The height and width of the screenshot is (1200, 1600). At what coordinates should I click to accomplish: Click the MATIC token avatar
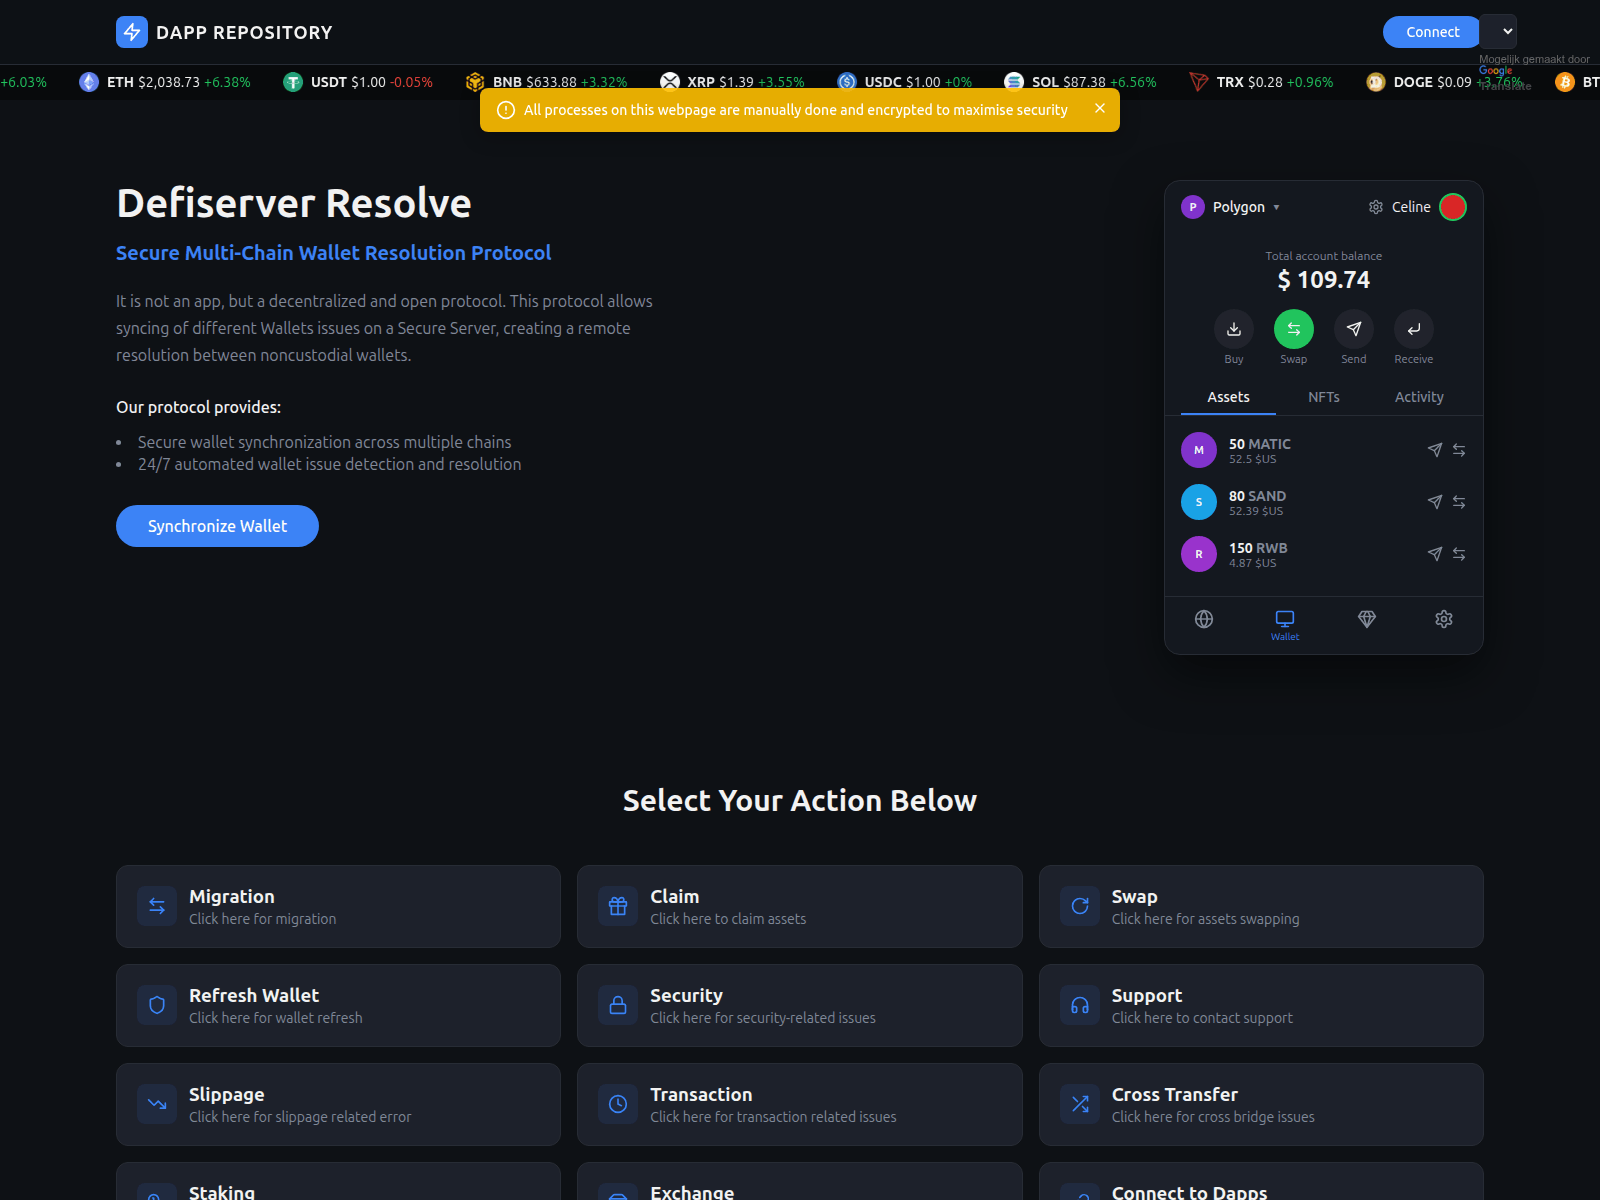1199,450
